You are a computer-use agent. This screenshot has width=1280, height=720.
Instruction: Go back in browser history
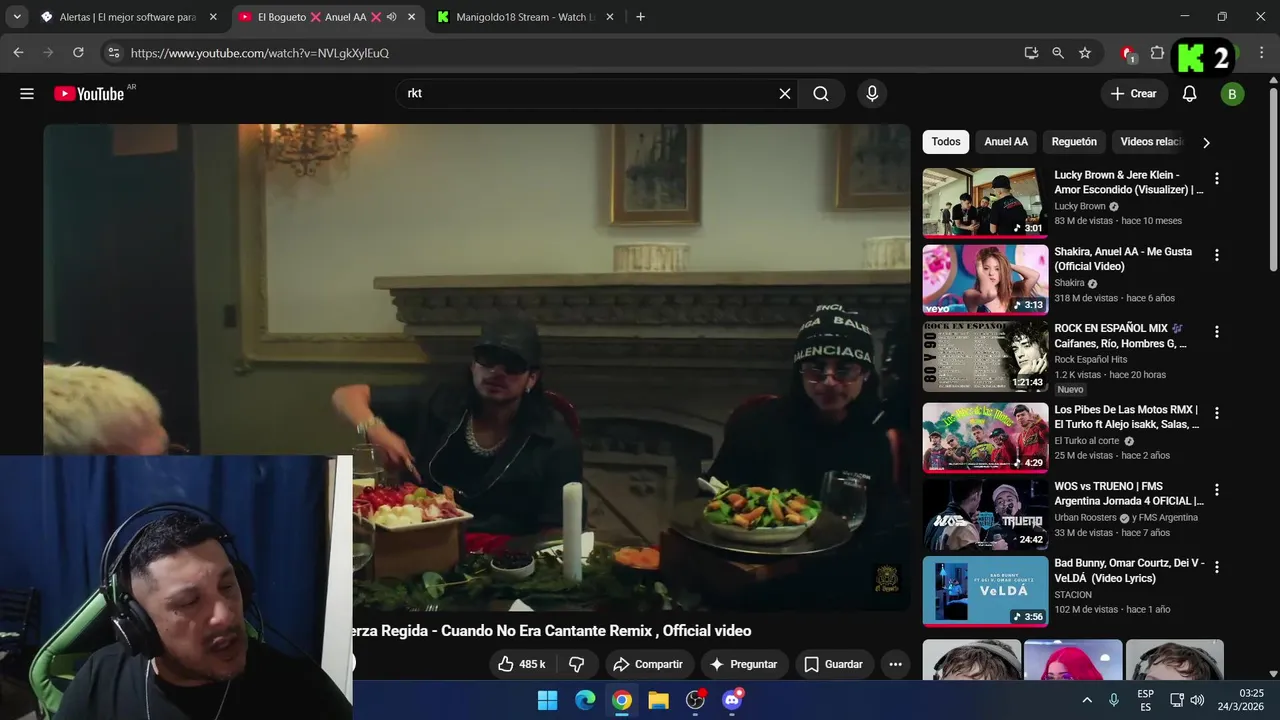coord(18,53)
